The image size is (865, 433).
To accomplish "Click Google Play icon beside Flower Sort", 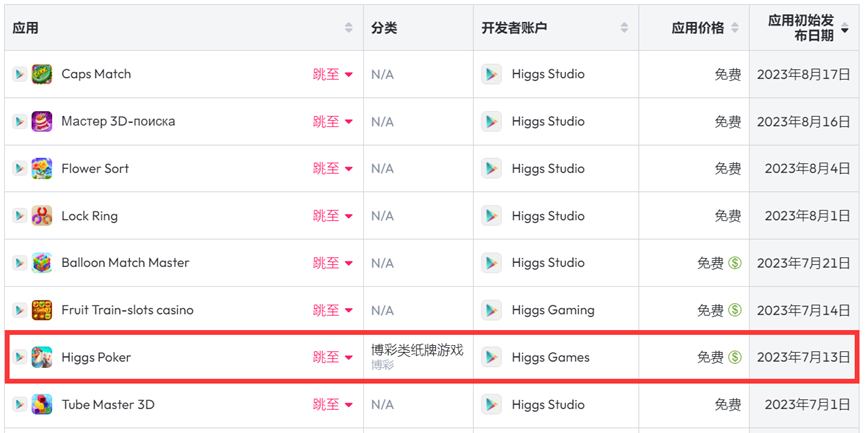I will click(20, 169).
